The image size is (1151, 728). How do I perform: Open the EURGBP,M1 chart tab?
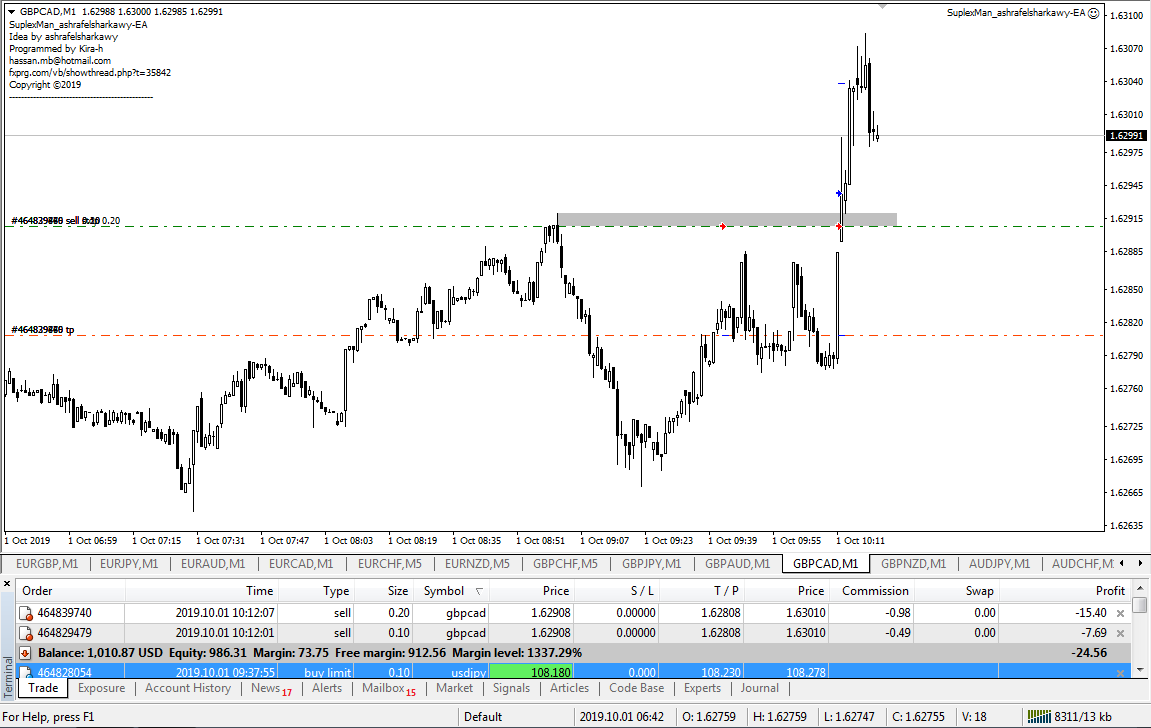(x=47, y=564)
